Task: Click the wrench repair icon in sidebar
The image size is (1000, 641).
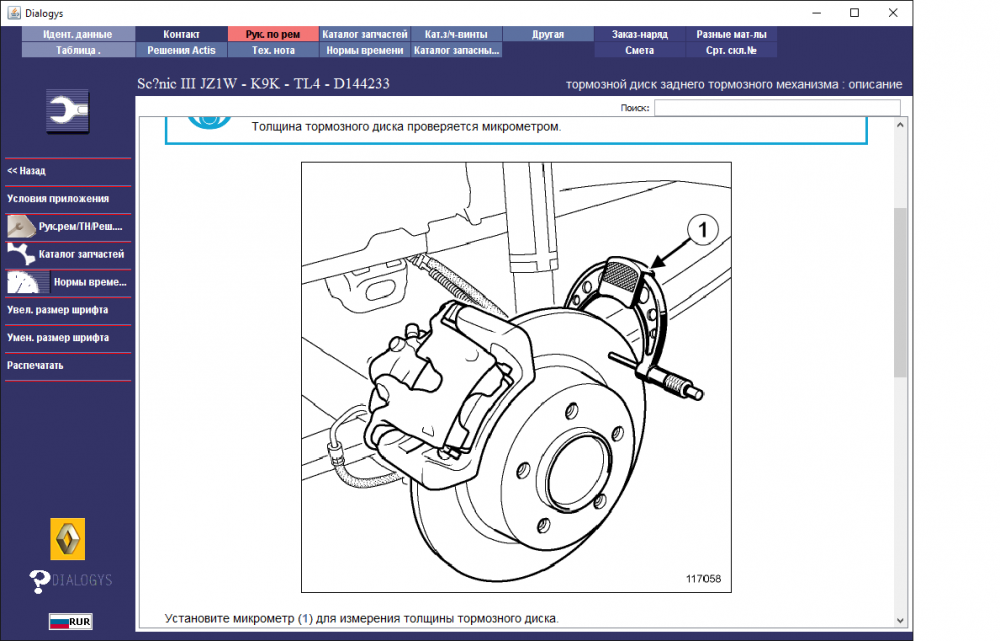Action: pos(68,111)
